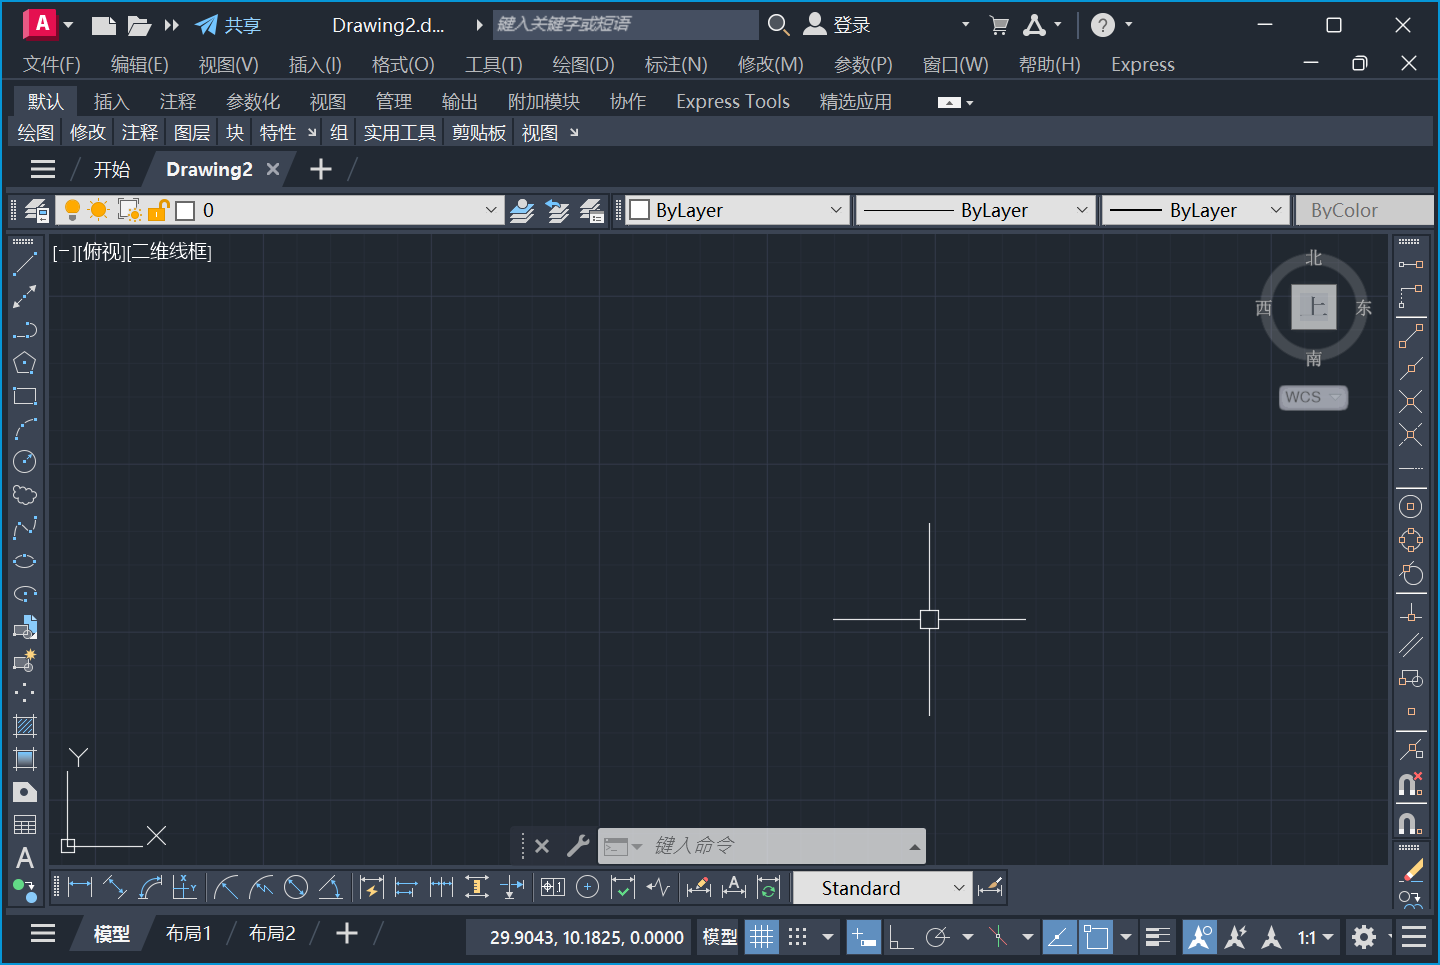Screen dimensions: 1440x965
Task: Select the Line drawing tool
Action: click(x=25, y=264)
